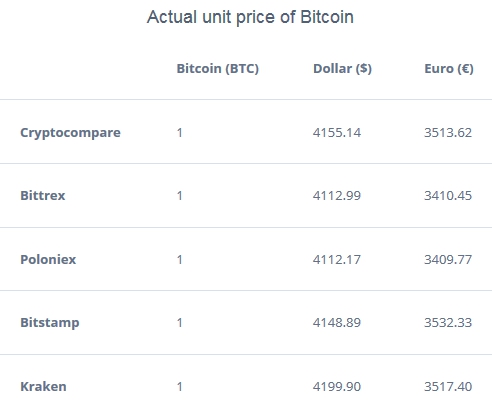Image resolution: width=492 pixels, height=406 pixels.
Task: Select Bittrex dollar price 4112.99
Action: coord(337,196)
